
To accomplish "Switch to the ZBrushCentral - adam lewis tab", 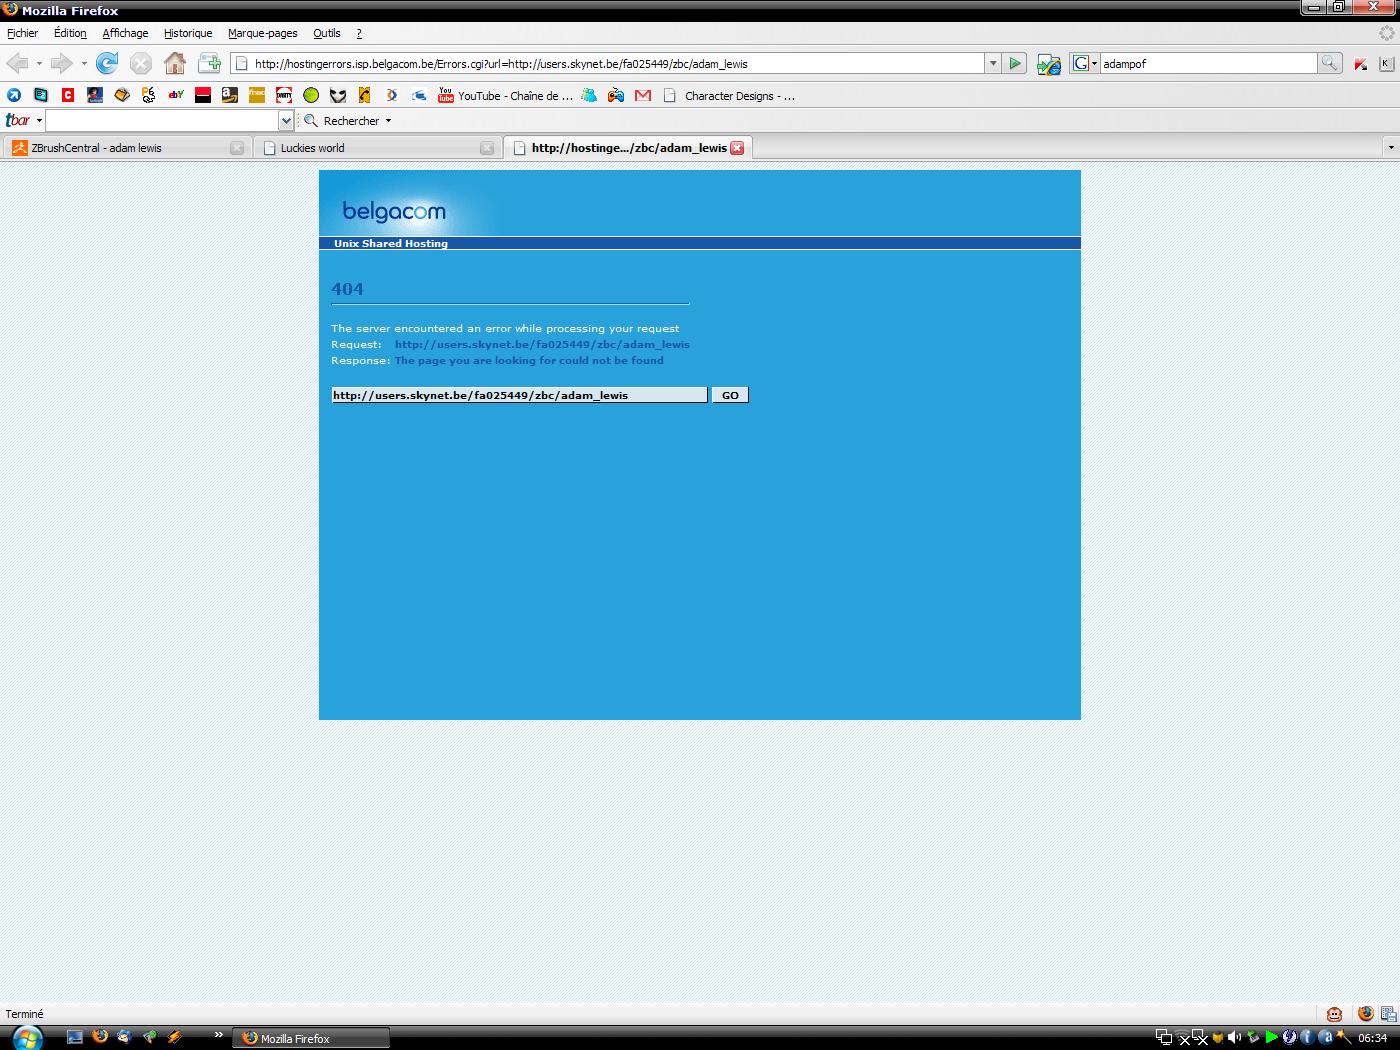I will pyautogui.click(x=126, y=148).
